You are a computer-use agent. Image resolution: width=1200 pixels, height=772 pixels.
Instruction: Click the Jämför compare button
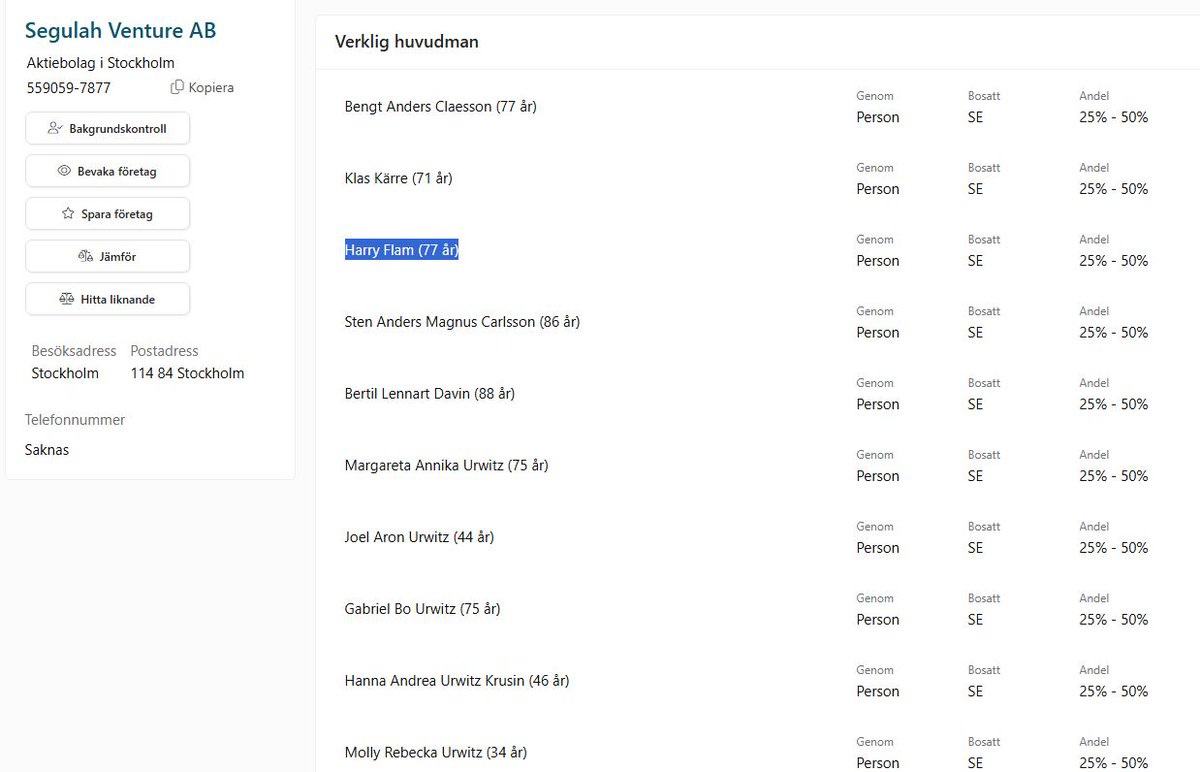click(x=107, y=256)
